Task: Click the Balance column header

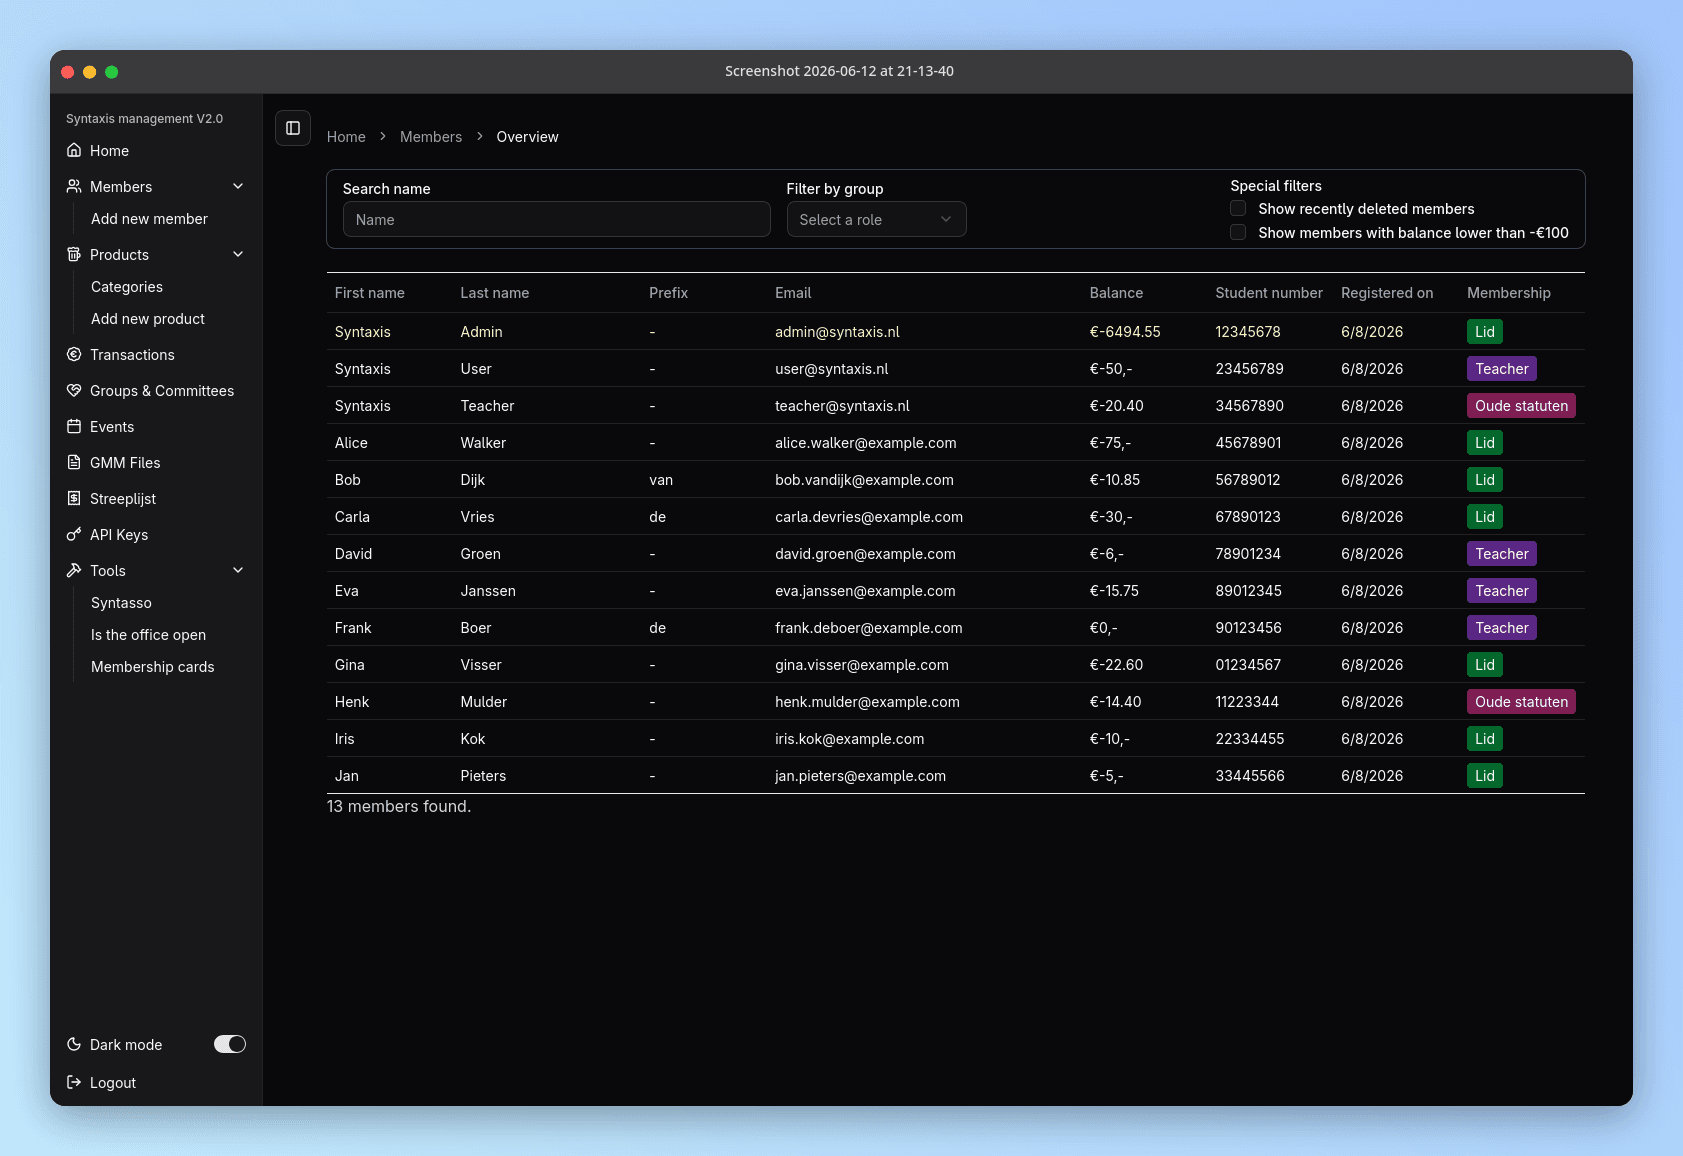Action: point(1116,292)
